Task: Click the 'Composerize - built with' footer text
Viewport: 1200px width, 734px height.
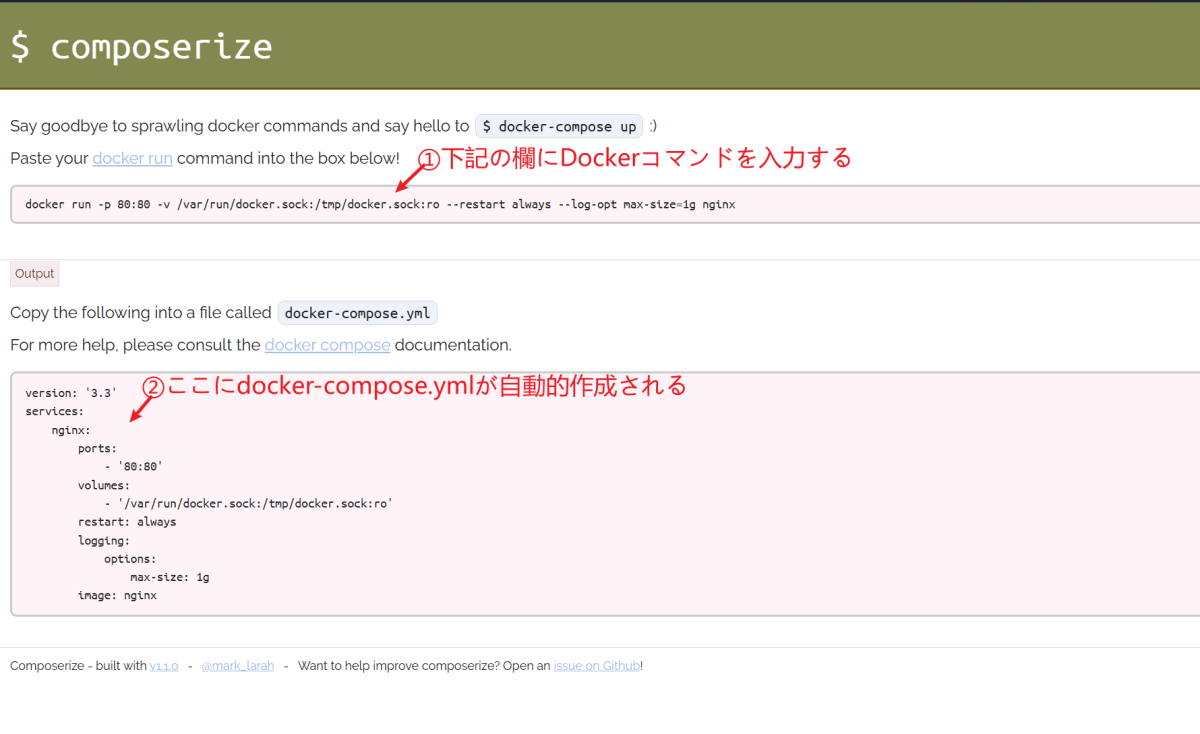Action: (78, 666)
